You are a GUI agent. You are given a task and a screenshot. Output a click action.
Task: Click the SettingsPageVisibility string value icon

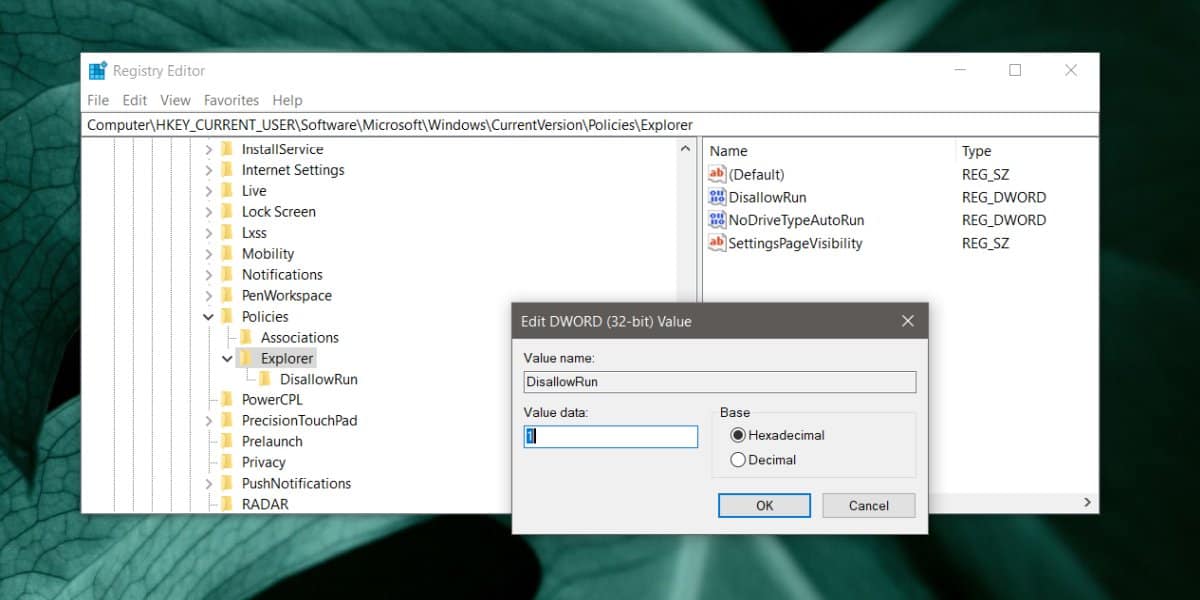coord(716,243)
